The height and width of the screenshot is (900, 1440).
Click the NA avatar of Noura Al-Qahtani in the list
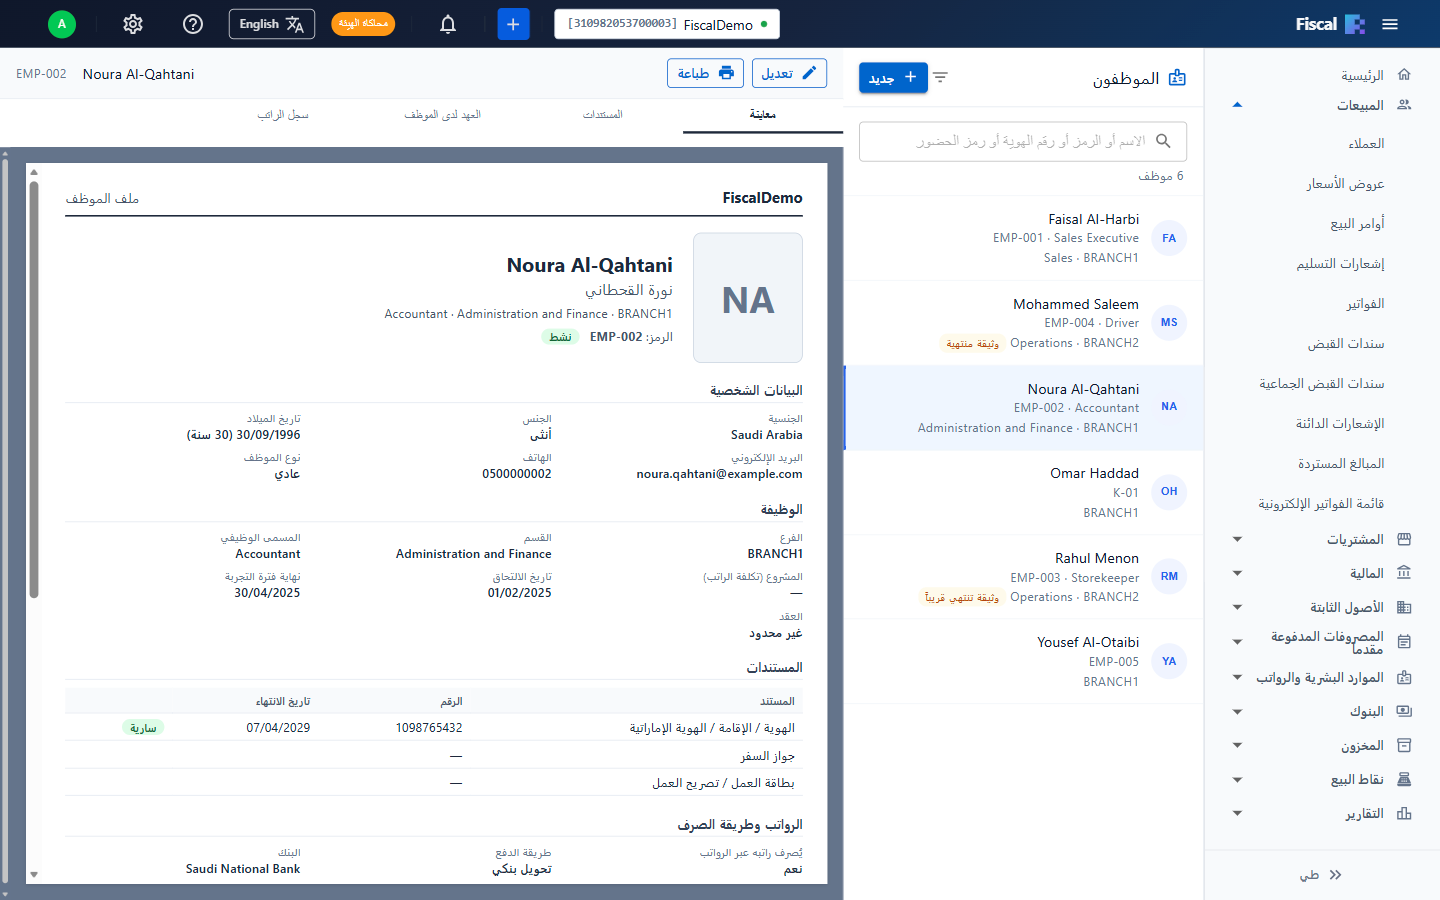coord(1169,407)
